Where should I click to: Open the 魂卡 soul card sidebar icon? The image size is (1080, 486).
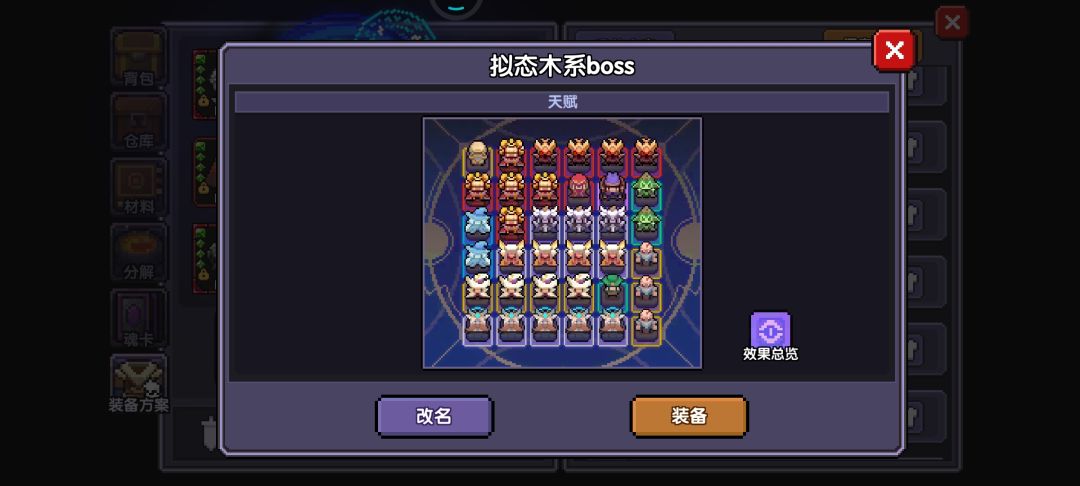pyautogui.click(x=138, y=318)
